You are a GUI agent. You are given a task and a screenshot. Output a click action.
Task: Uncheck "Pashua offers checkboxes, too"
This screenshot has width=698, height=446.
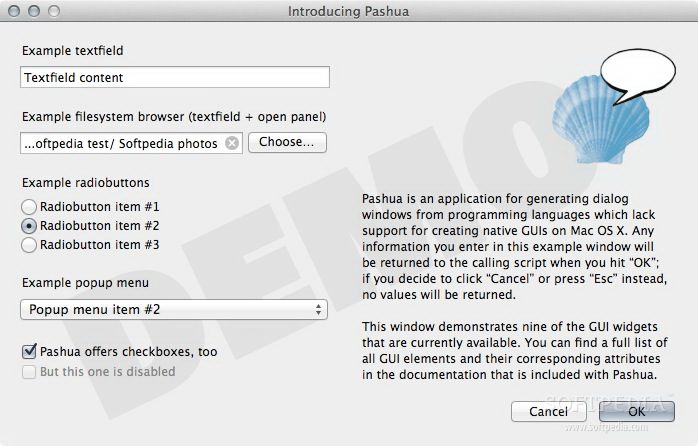click(28, 352)
